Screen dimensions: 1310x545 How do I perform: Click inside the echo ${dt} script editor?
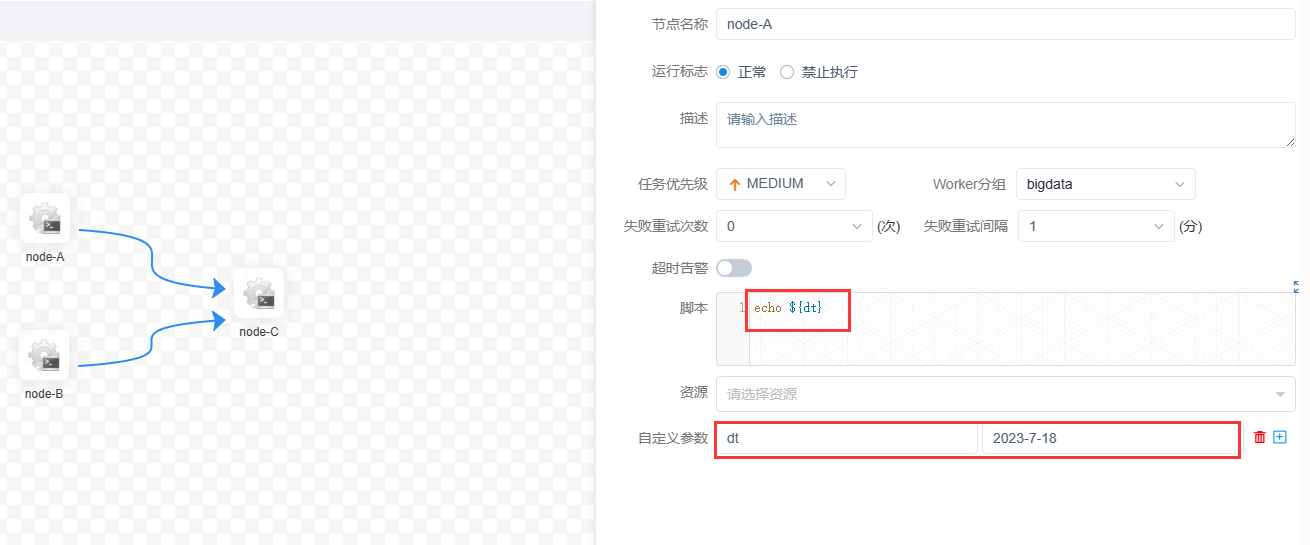click(1020, 328)
